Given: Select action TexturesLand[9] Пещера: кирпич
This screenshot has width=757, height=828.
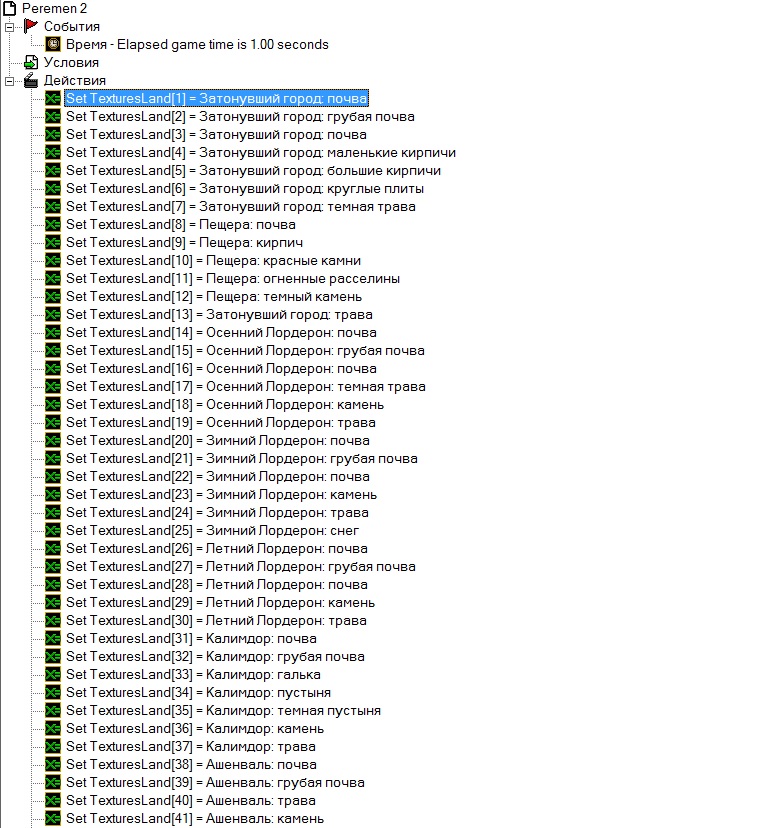Looking at the screenshot, I should pyautogui.click(x=185, y=242).
